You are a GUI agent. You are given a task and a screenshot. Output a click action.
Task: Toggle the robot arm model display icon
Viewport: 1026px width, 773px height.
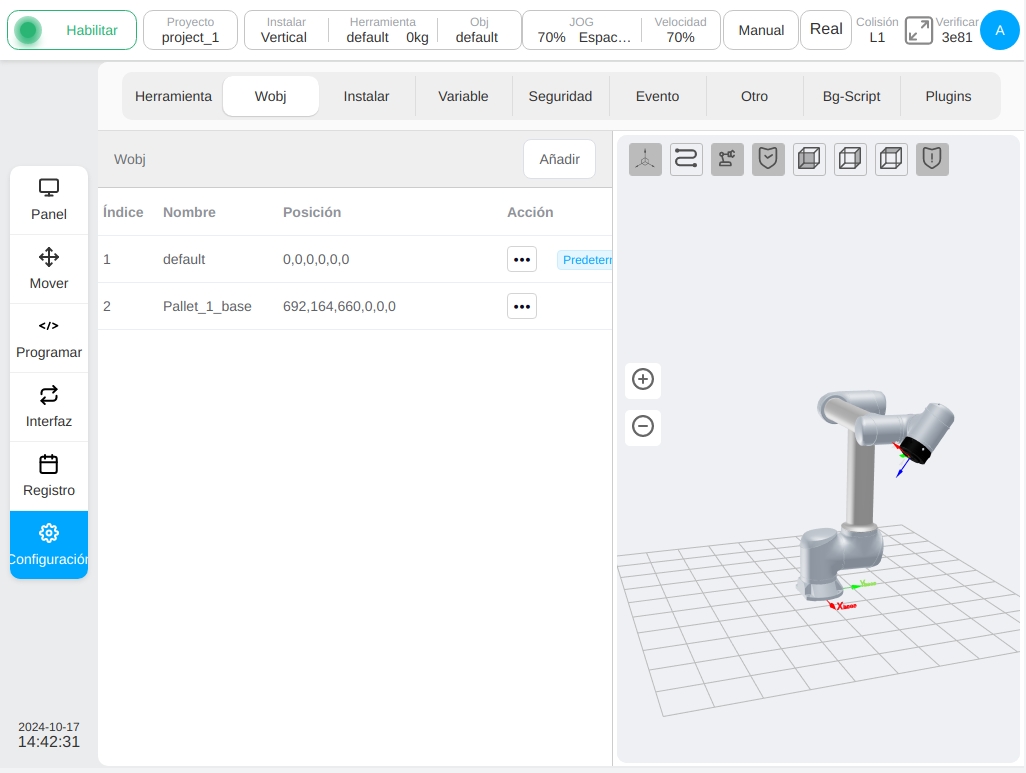click(x=727, y=159)
